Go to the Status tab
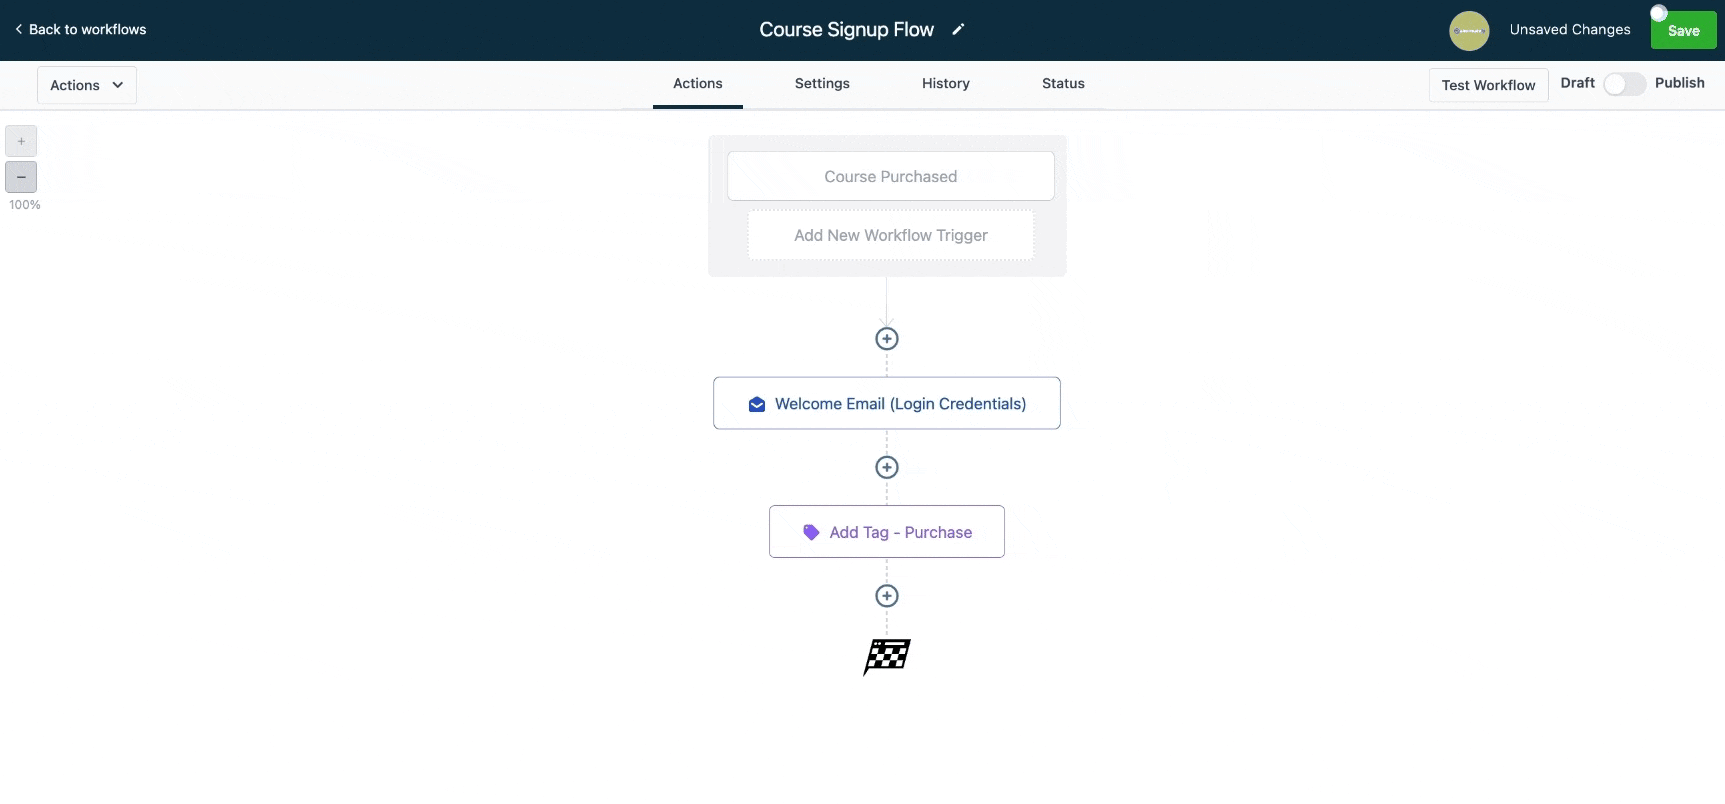The image size is (1725, 804). click(1063, 84)
